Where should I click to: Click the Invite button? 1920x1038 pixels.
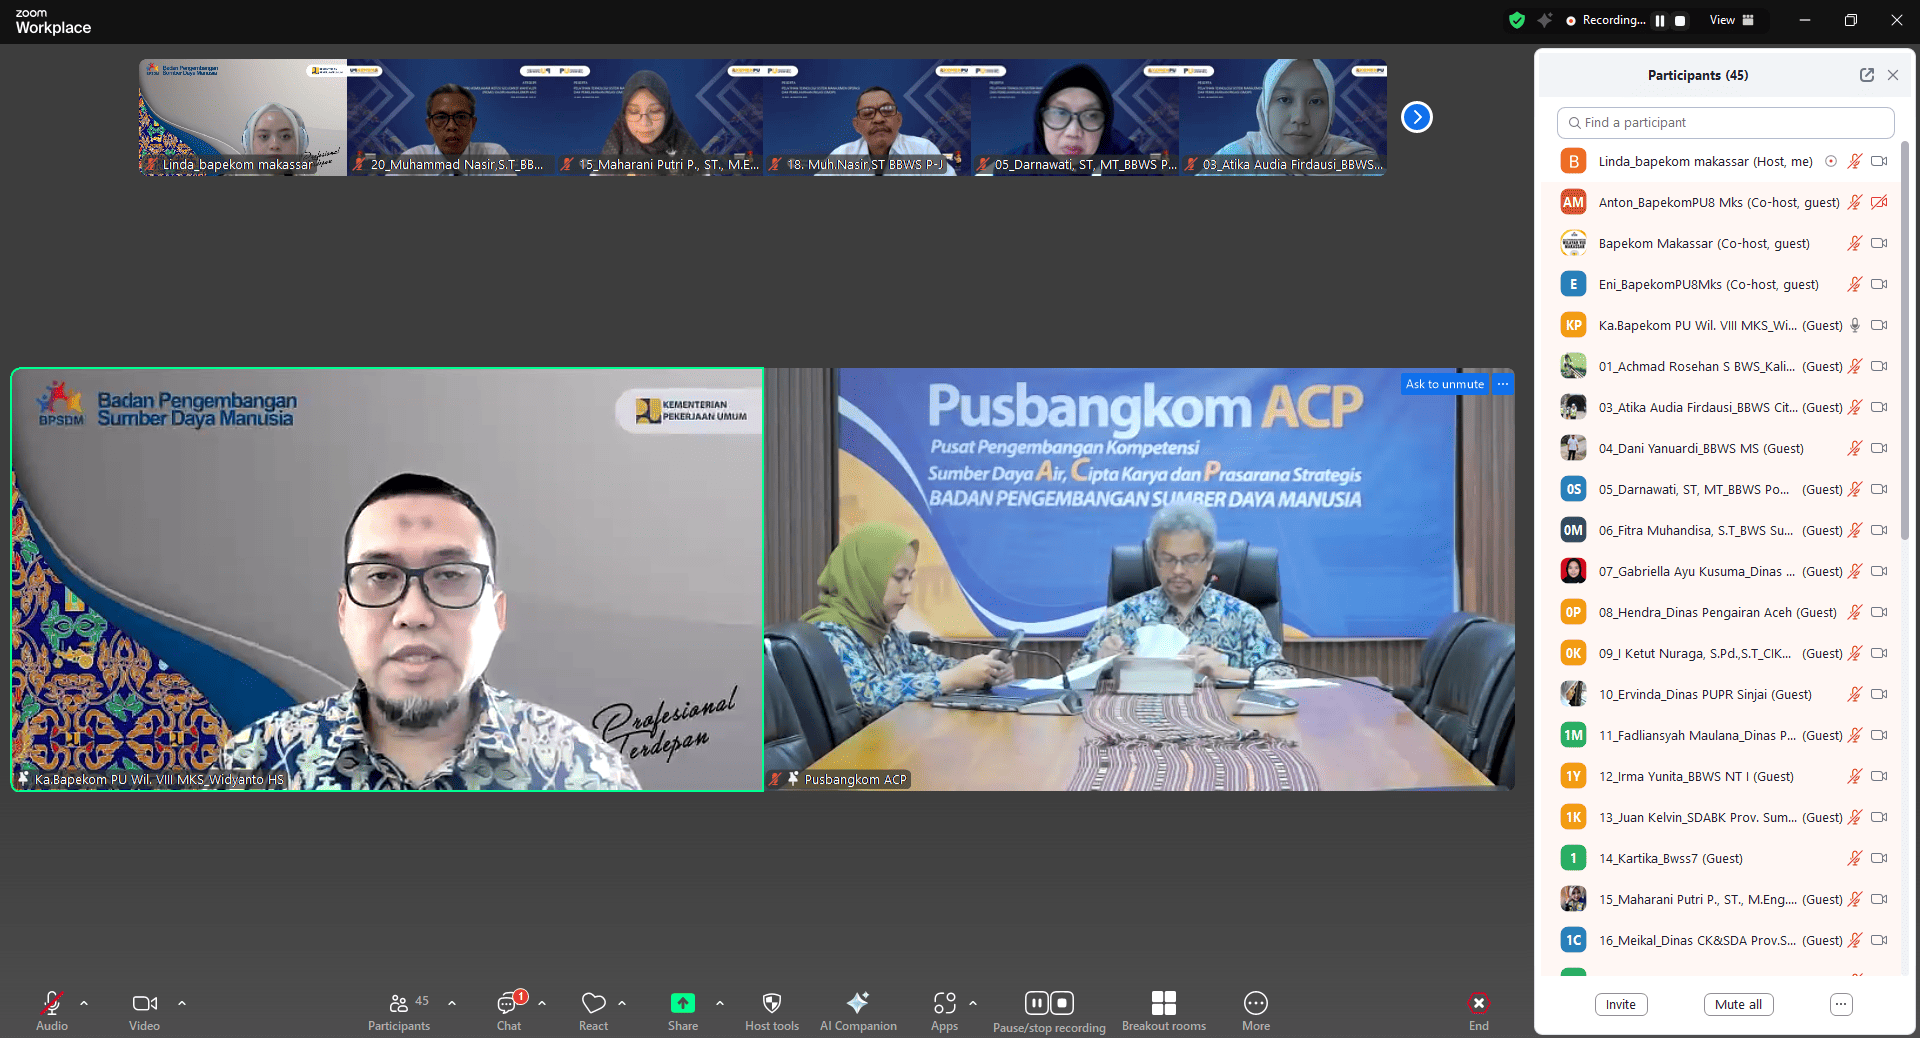pyautogui.click(x=1621, y=1005)
